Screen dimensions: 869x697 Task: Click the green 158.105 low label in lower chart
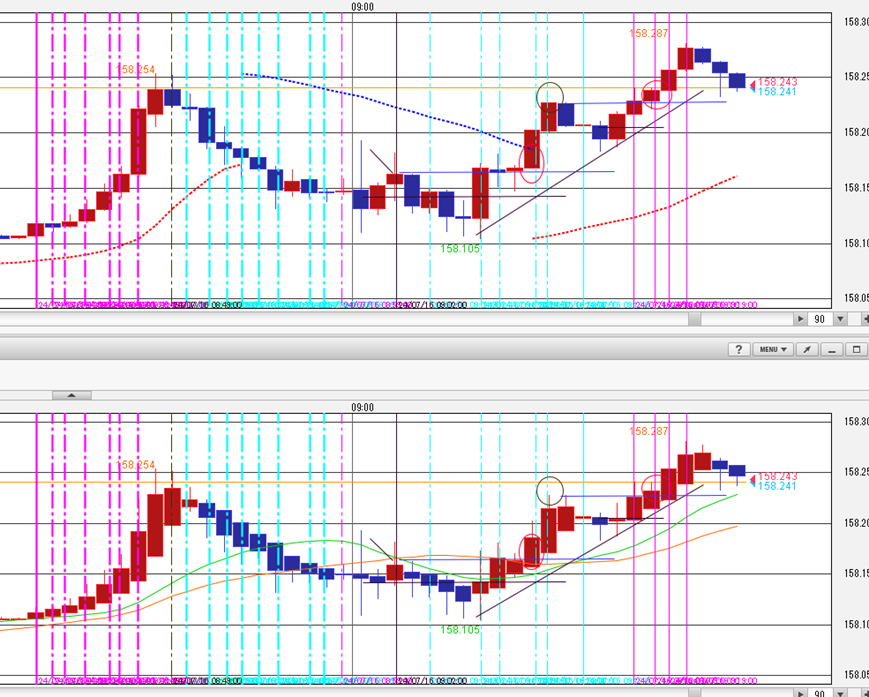pyautogui.click(x=460, y=630)
